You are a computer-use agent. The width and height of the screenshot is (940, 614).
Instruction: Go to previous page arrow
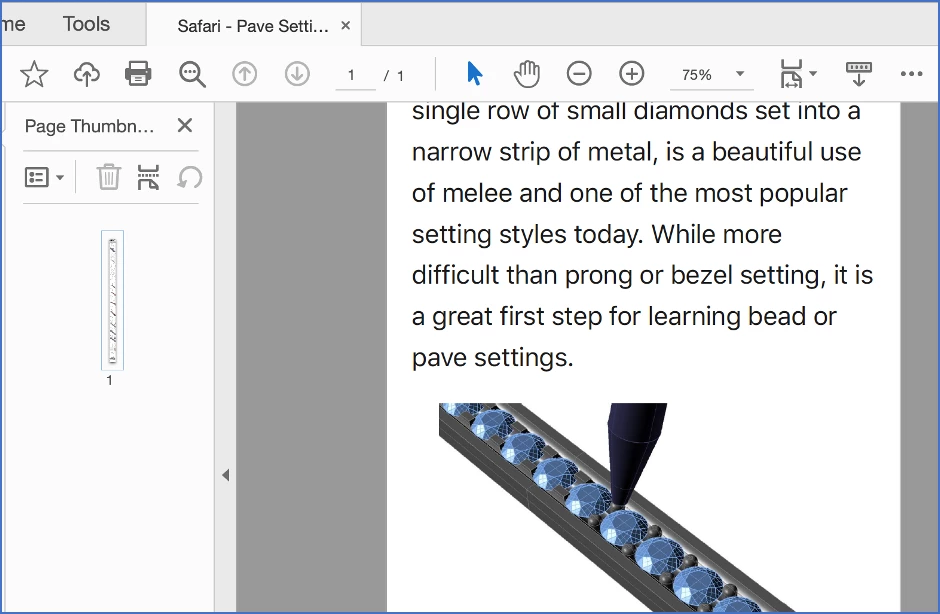coord(245,74)
